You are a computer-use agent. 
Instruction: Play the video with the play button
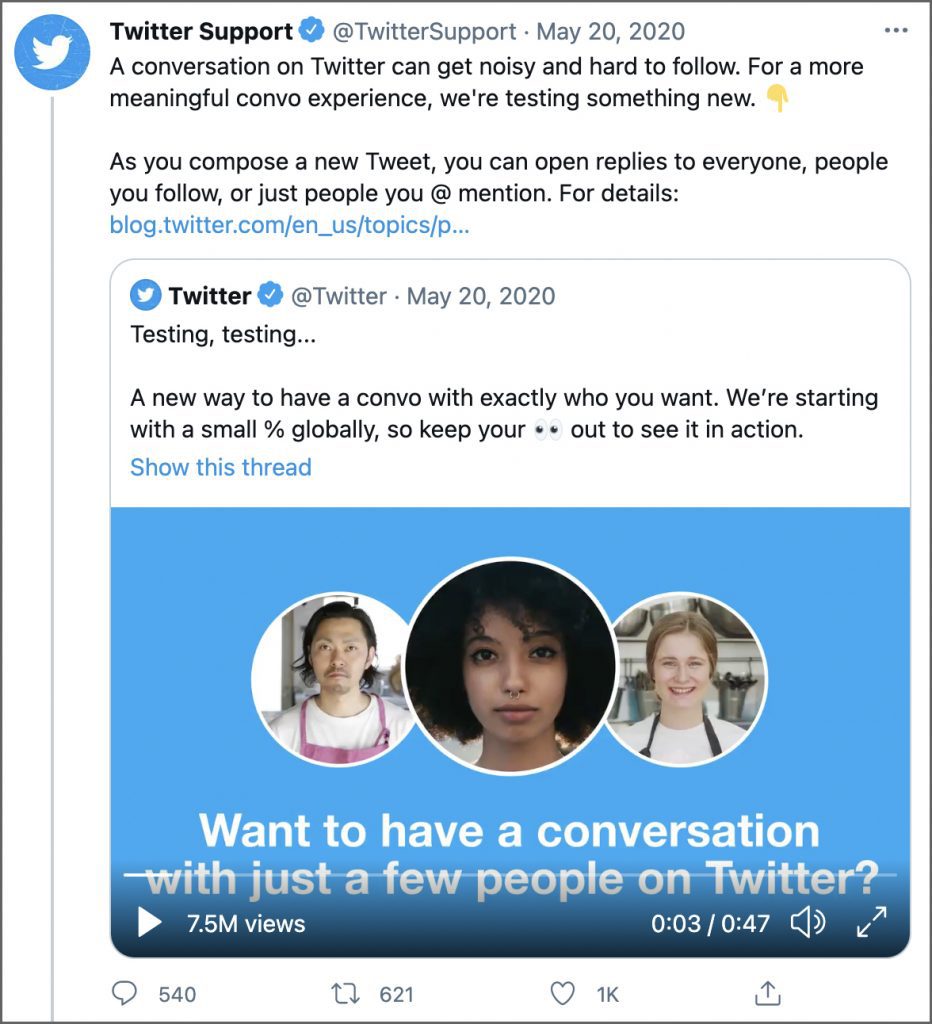pyautogui.click(x=150, y=922)
